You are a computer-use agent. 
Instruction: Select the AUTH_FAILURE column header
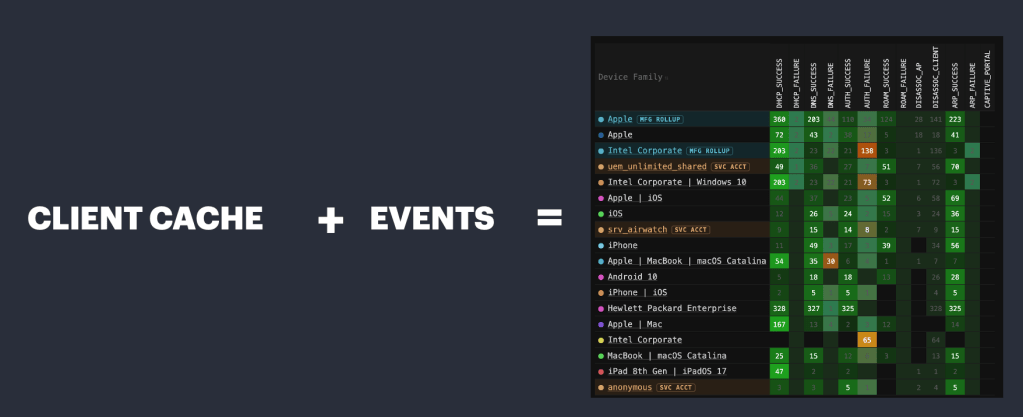867,84
